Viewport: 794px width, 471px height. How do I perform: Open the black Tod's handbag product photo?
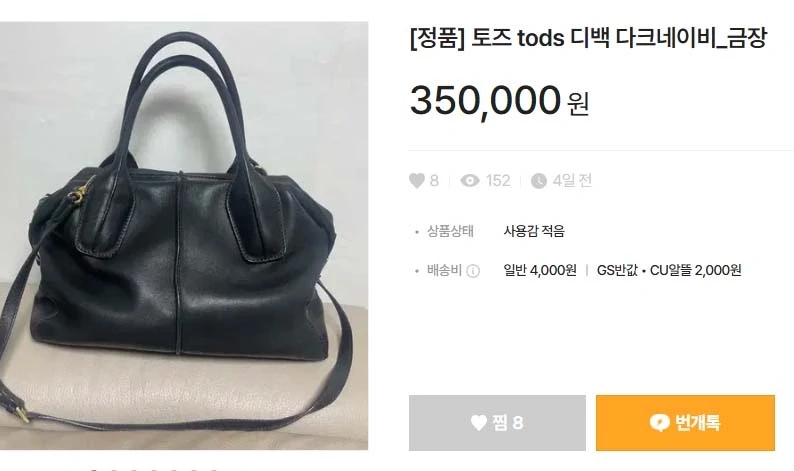[x=184, y=236]
